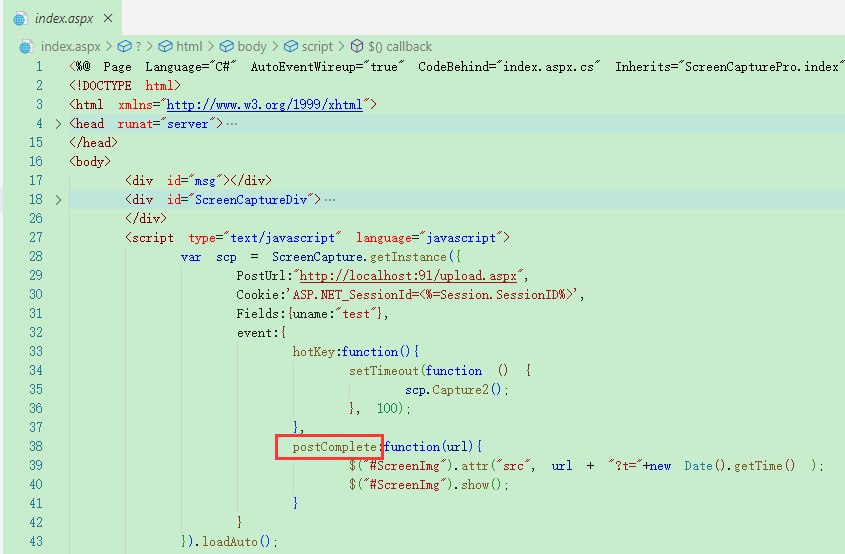Follow the localhost upload.aspx URL link
The height and width of the screenshot is (554, 845).
(x=408, y=276)
